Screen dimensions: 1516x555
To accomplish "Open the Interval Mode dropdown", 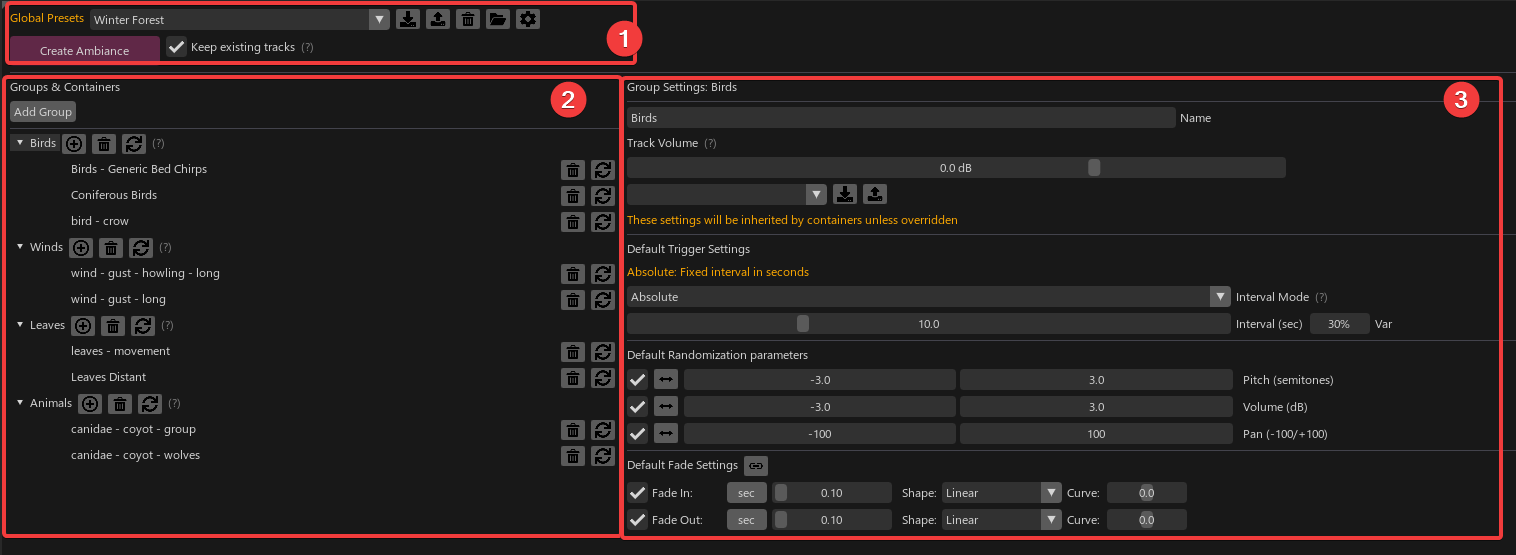I will coord(928,297).
